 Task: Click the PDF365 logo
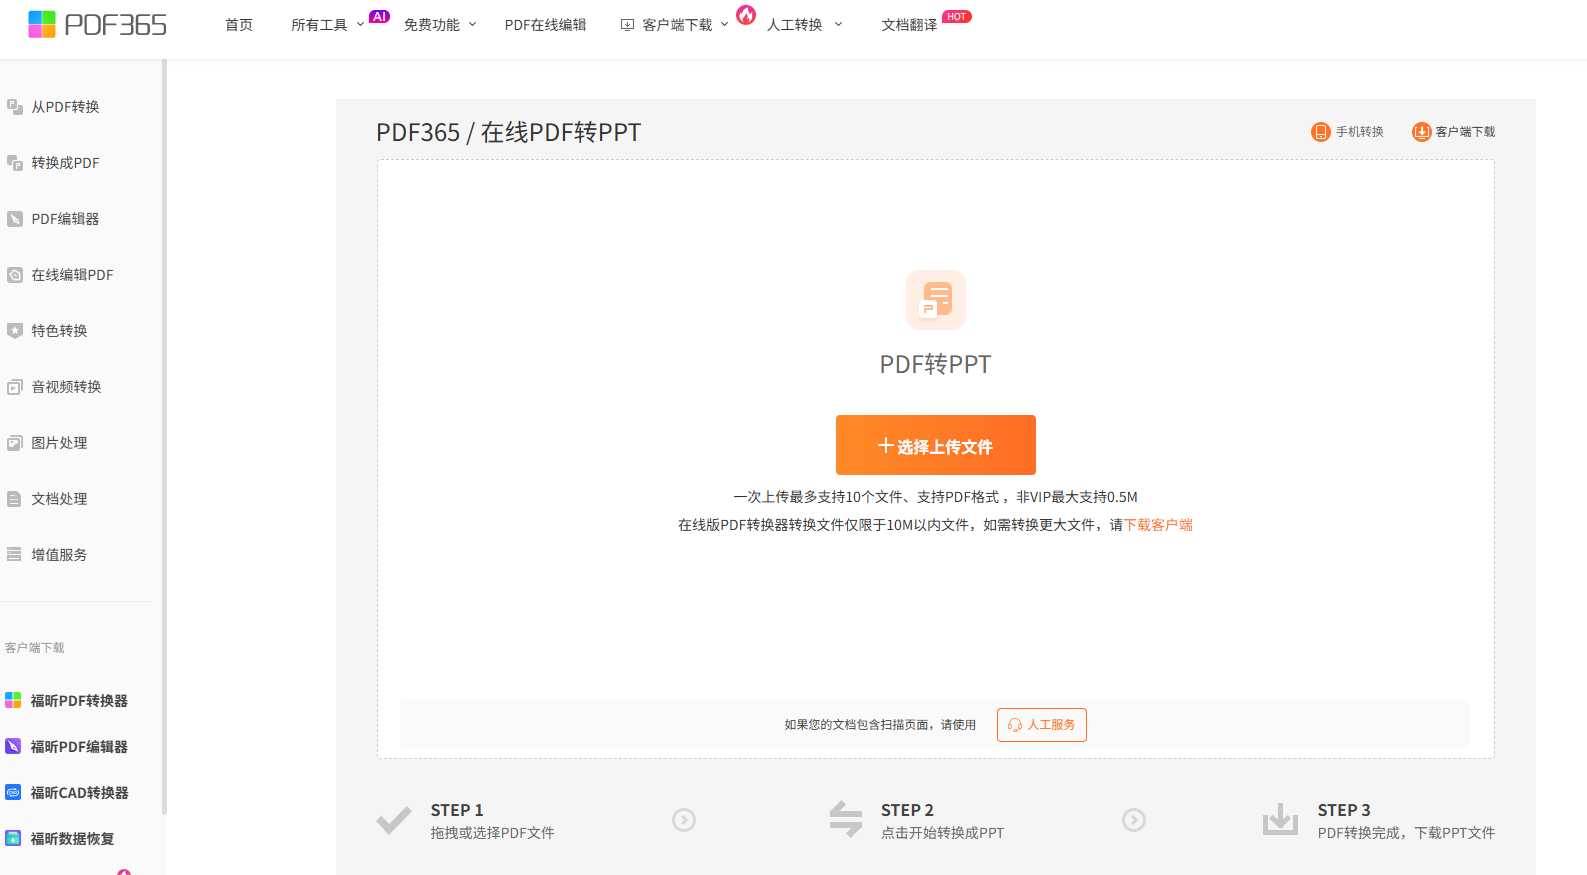point(97,24)
